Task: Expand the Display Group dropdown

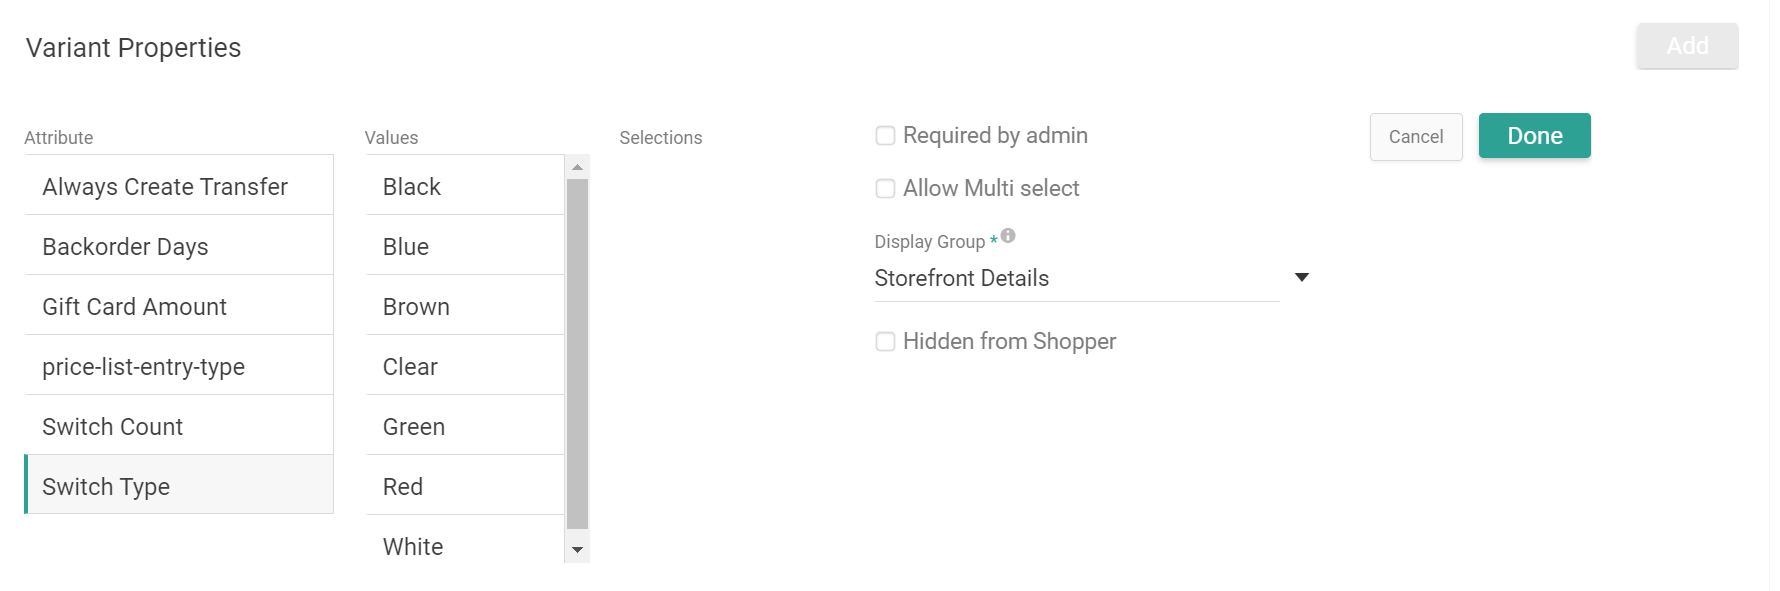Action: (1301, 277)
